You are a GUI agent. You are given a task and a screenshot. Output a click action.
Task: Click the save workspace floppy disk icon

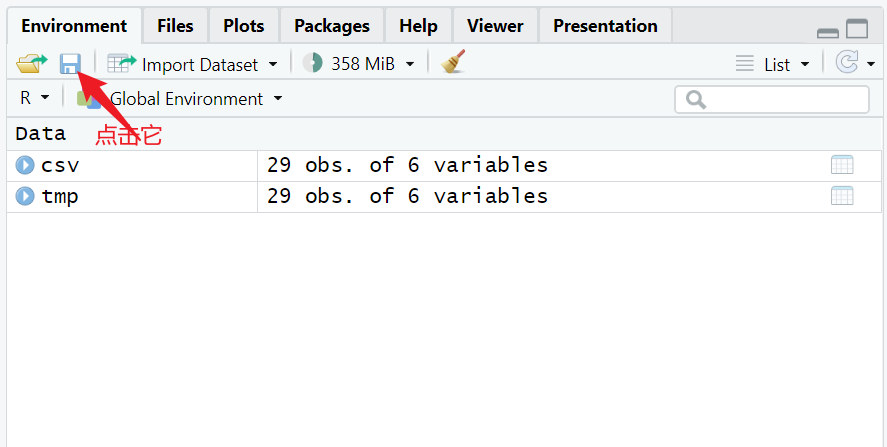[x=69, y=64]
